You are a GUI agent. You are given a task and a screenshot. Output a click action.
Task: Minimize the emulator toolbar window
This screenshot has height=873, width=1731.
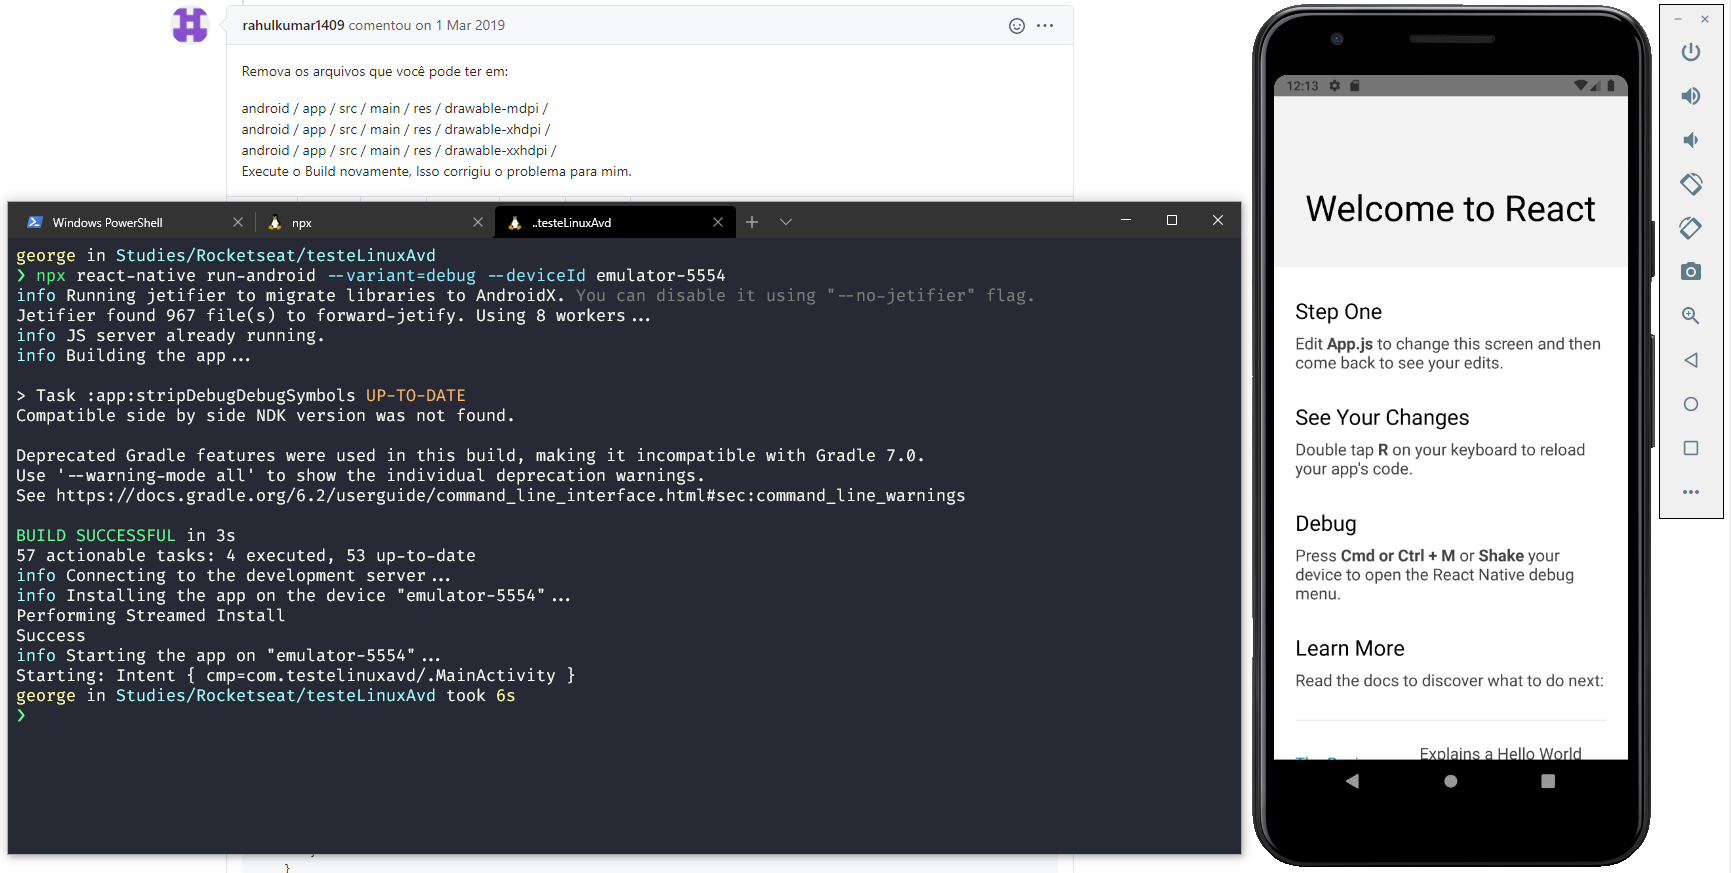click(x=1678, y=19)
